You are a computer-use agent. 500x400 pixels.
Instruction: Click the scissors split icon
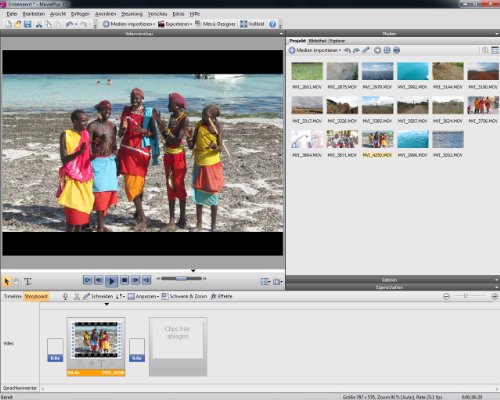77,296
